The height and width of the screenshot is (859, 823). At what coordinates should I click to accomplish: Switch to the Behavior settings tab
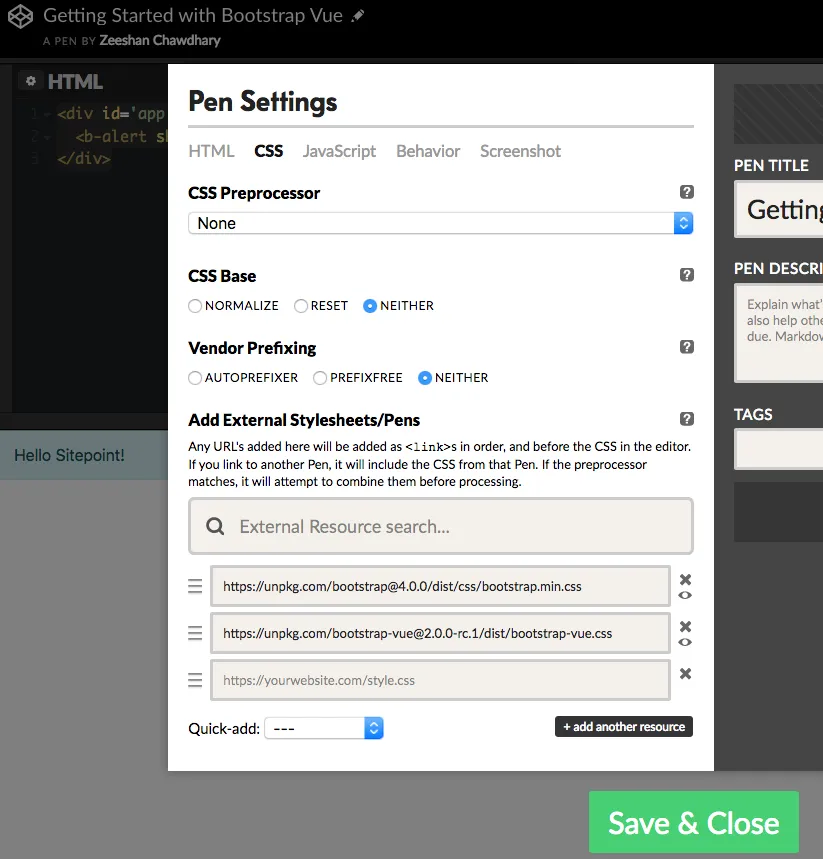[x=428, y=151]
